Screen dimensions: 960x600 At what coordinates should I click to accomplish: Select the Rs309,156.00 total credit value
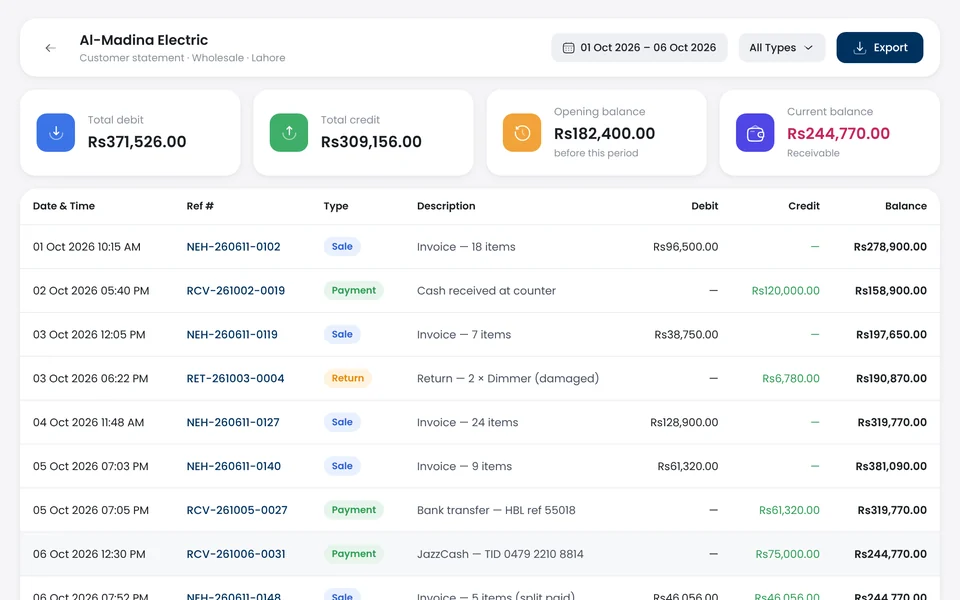(x=371, y=142)
